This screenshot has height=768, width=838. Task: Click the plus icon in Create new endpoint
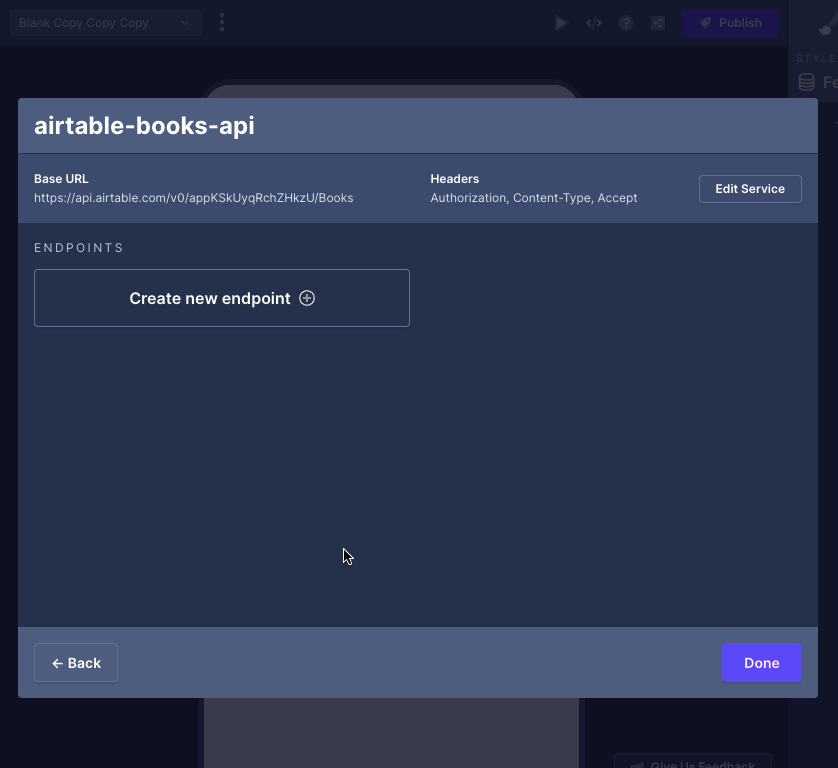pyautogui.click(x=307, y=298)
